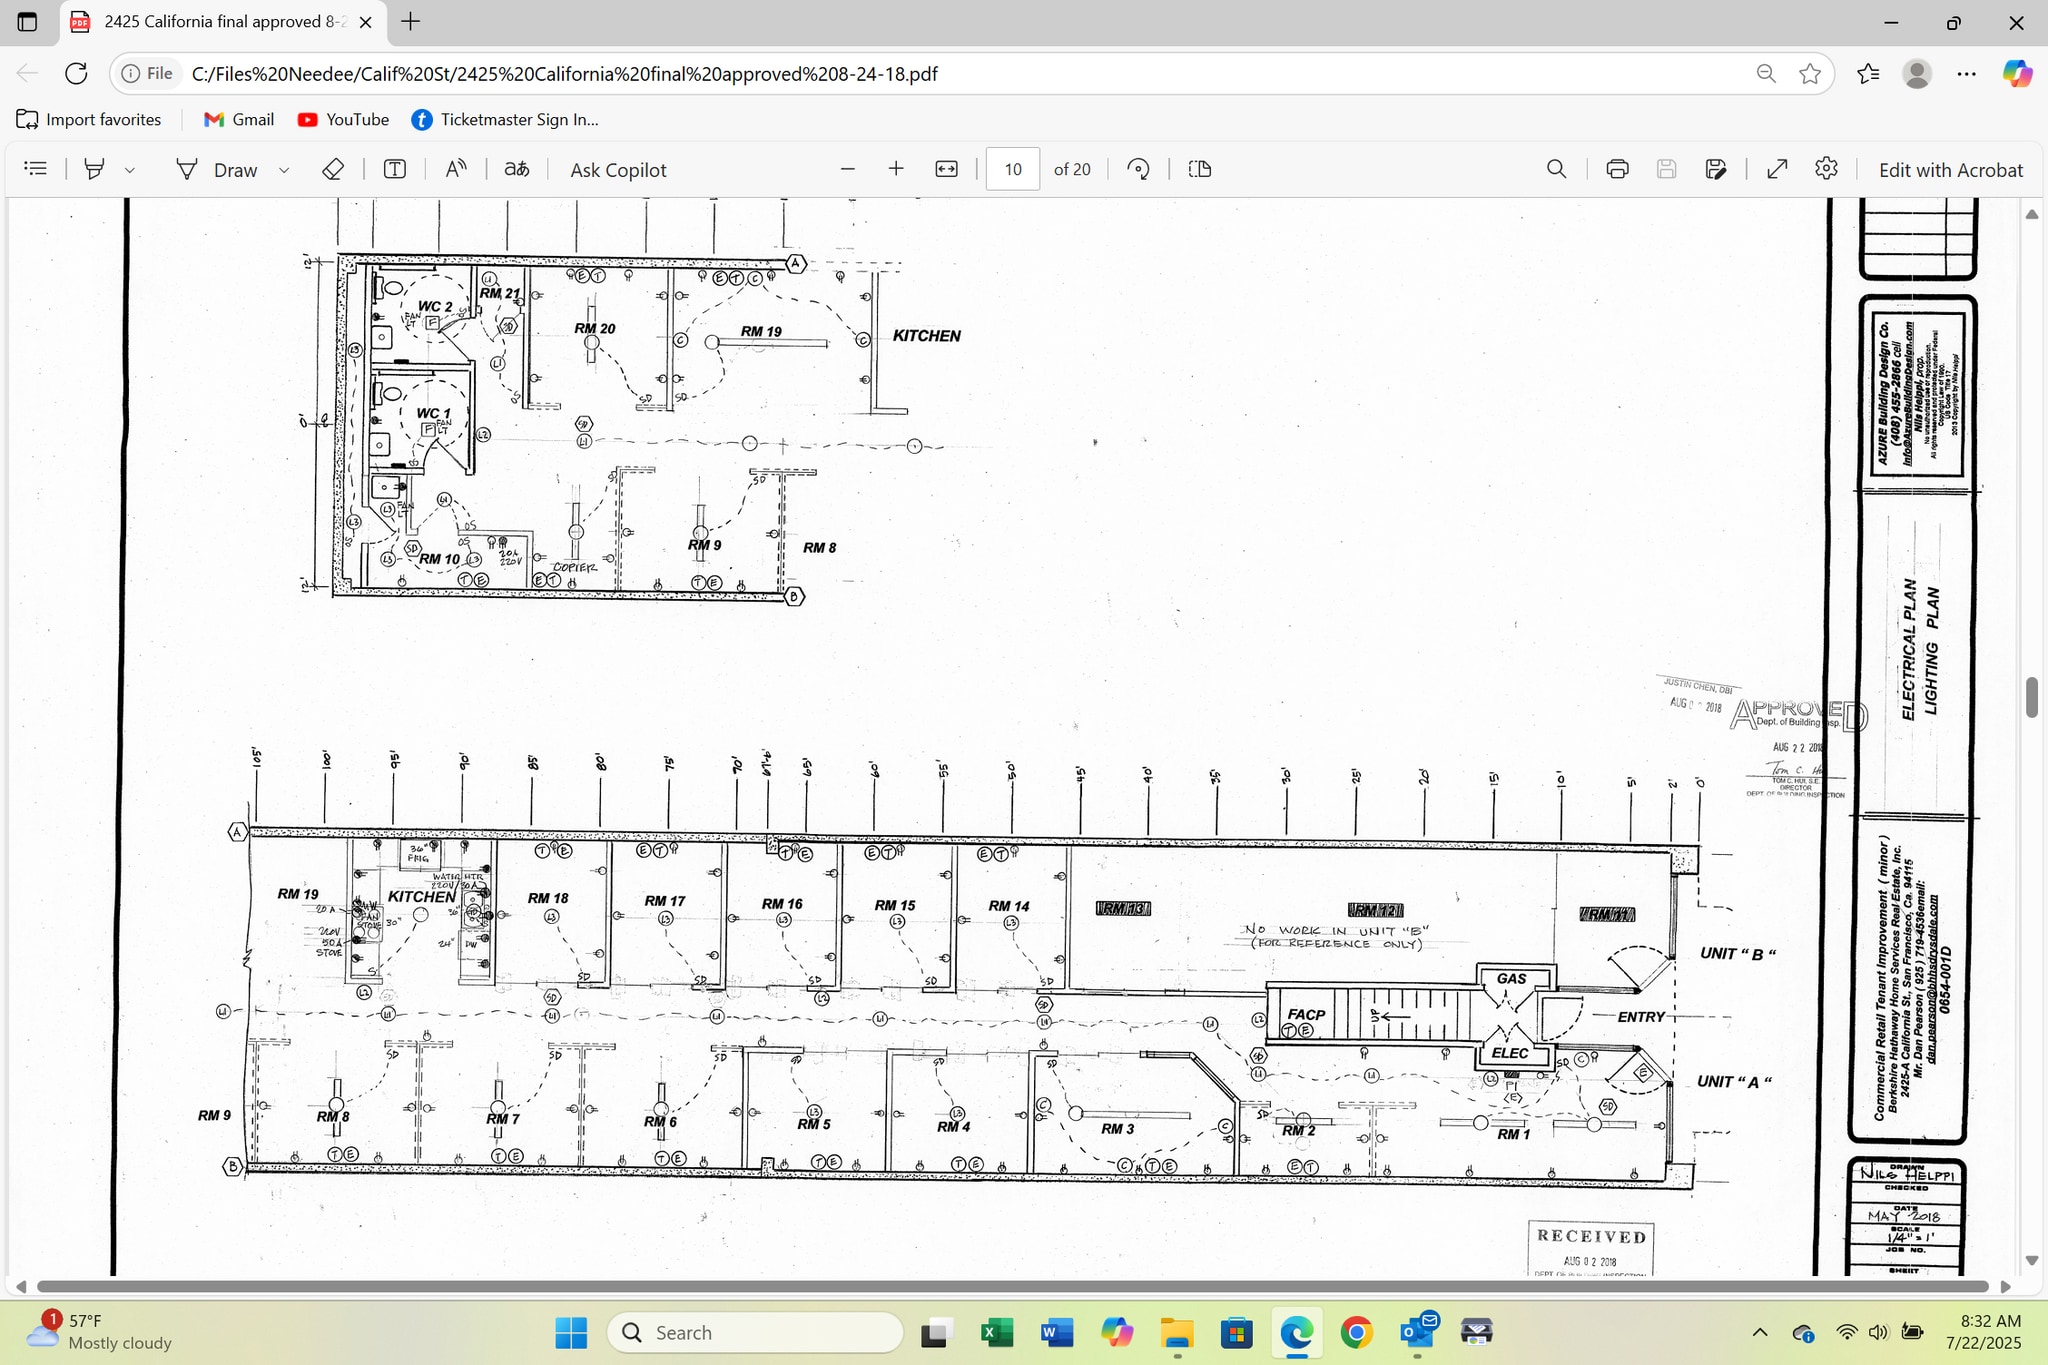Show hidden system tray icons
This screenshot has height=1365, width=2048.
[x=1760, y=1332]
